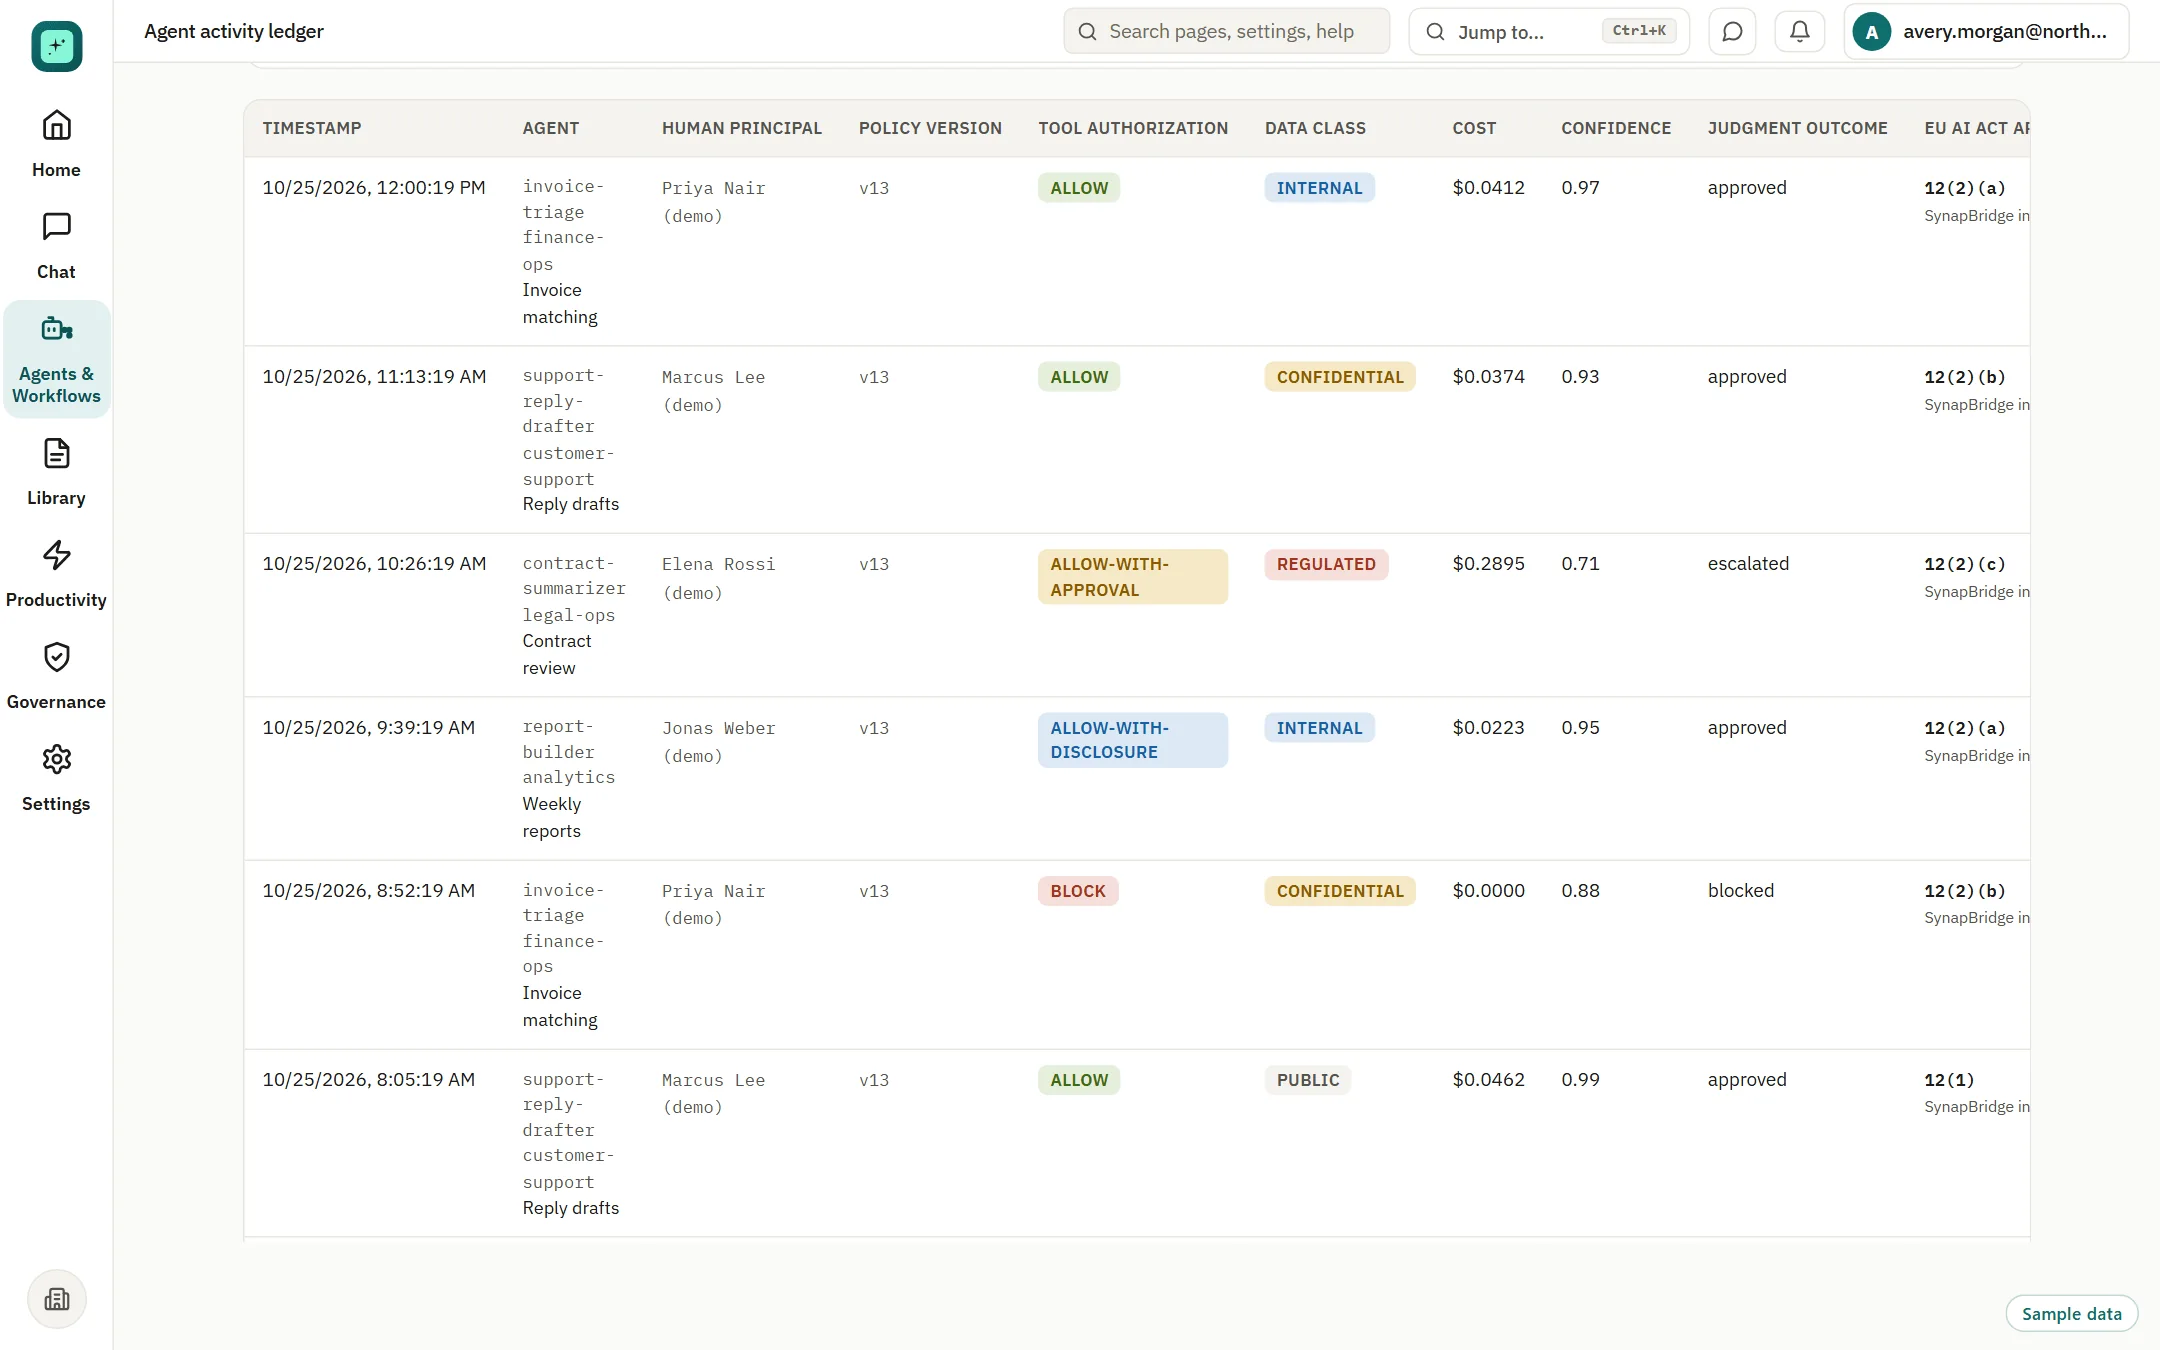Image resolution: width=2160 pixels, height=1350 pixels.
Task: Click the avatar A icon
Action: coord(1871,31)
